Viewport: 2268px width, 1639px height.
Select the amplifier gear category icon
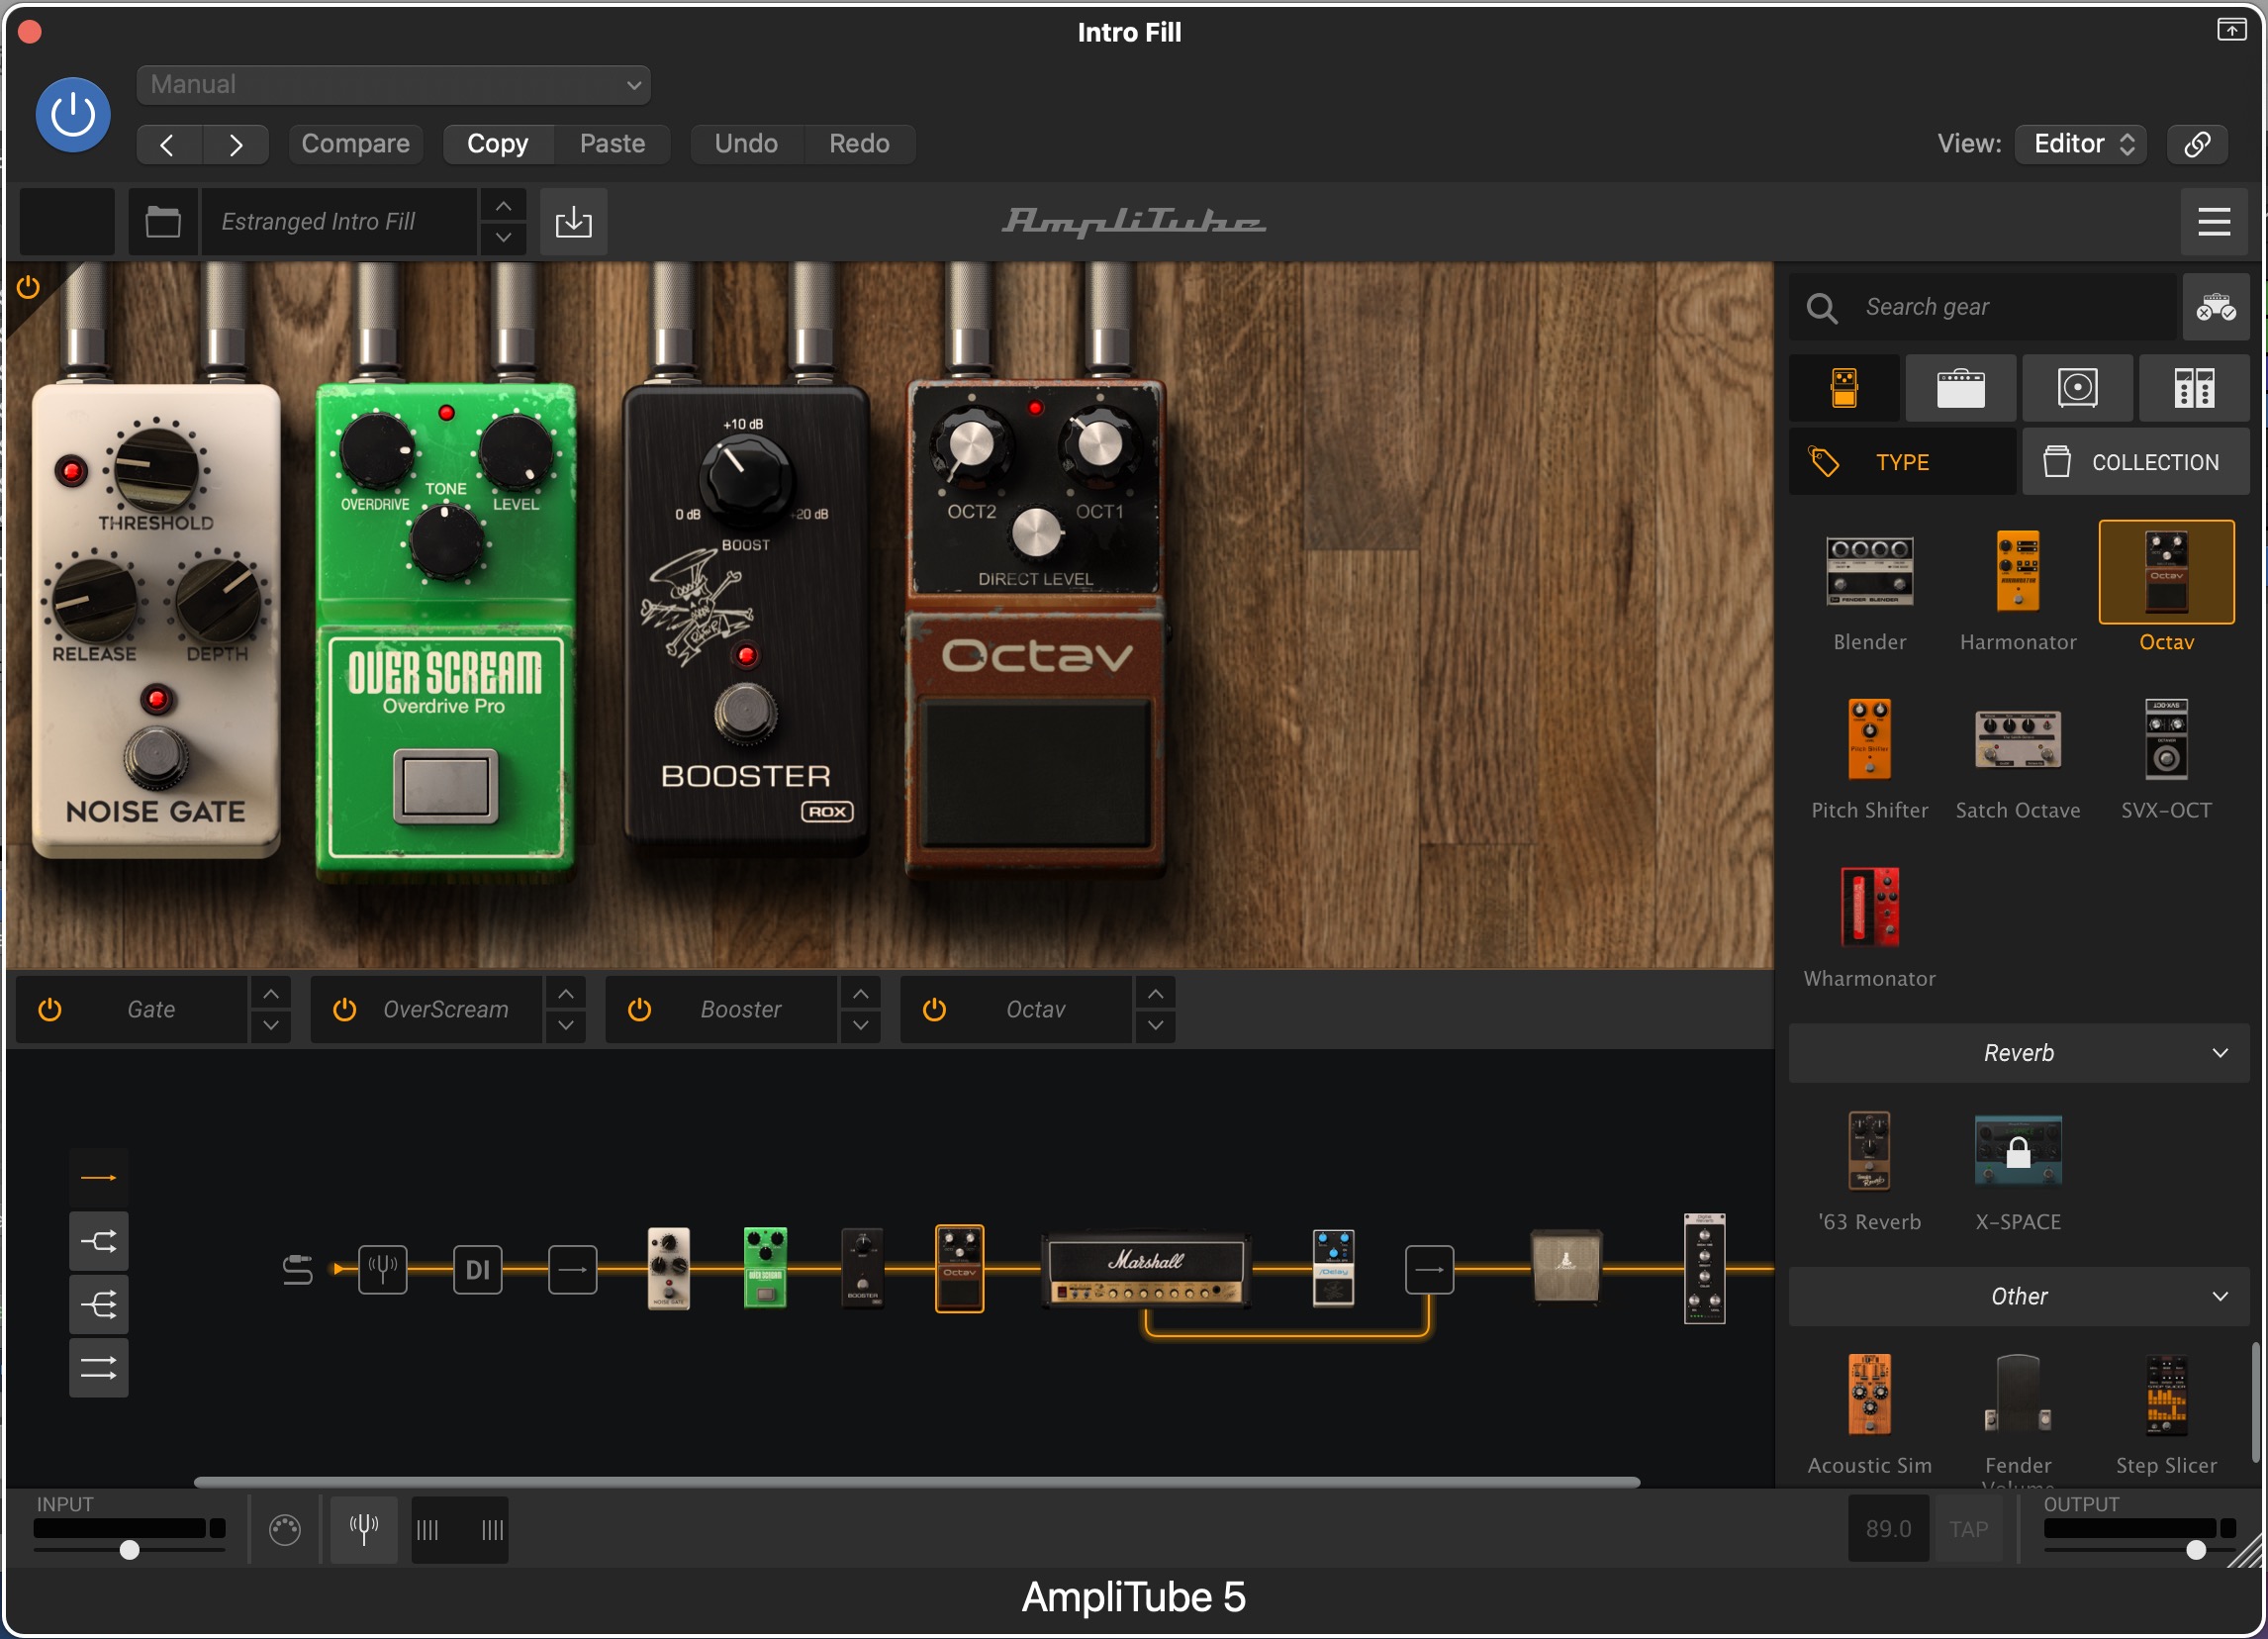point(1960,388)
